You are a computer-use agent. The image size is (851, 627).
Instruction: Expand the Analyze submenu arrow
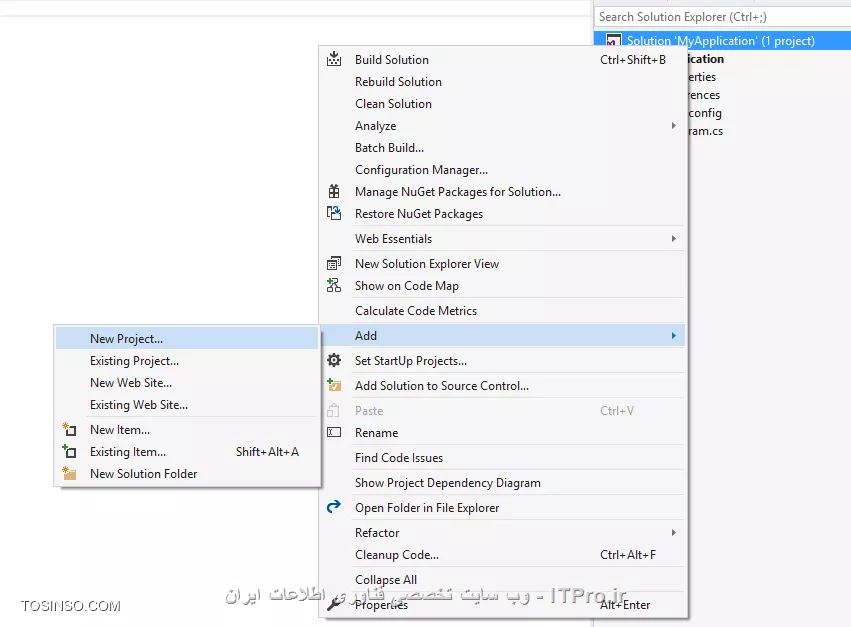pyautogui.click(x=674, y=126)
